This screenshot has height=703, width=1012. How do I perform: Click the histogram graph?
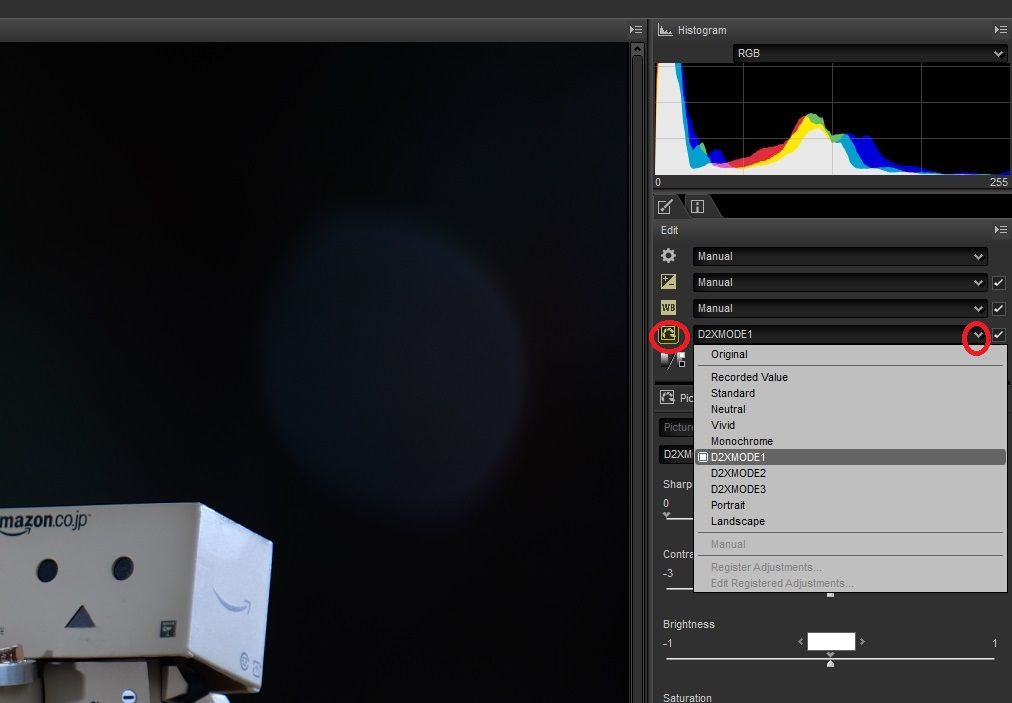click(833, 119)
